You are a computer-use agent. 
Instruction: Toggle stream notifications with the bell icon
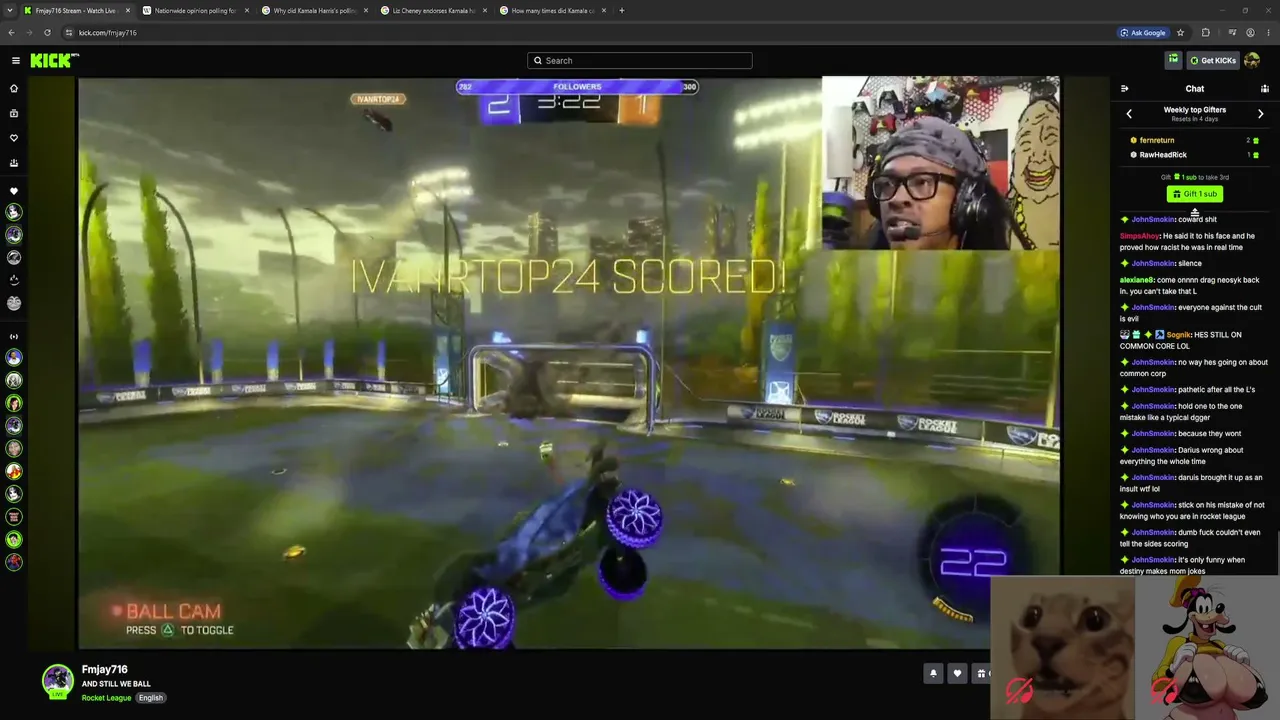click(x=933, y=673)
